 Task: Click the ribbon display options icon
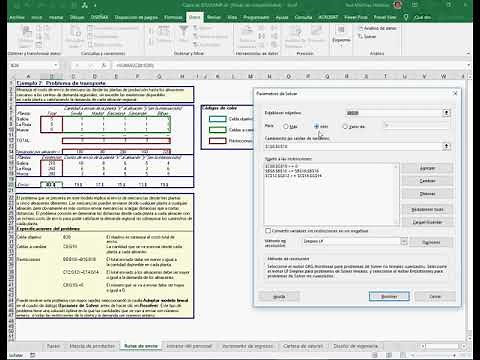point(415,5)
